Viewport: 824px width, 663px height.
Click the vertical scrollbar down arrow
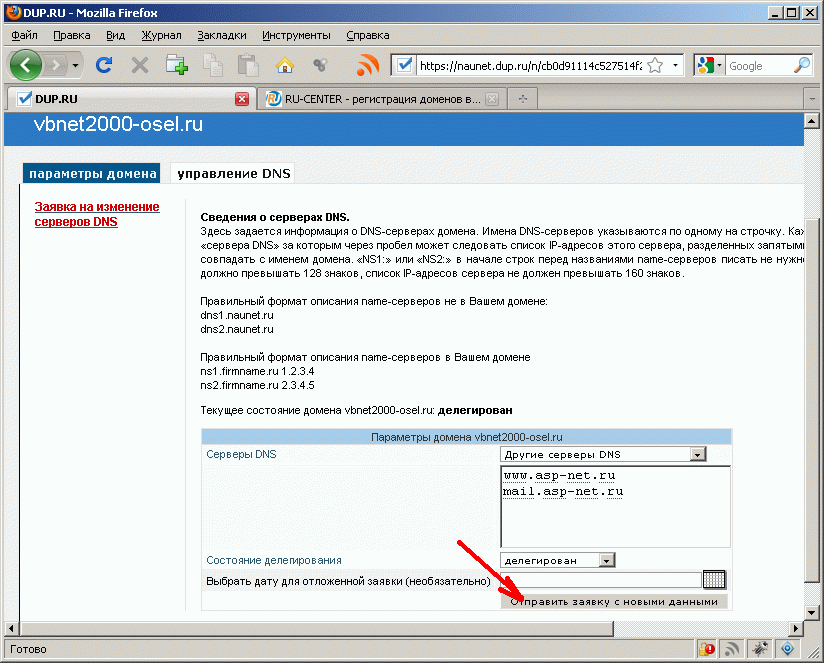pos(811,612)
